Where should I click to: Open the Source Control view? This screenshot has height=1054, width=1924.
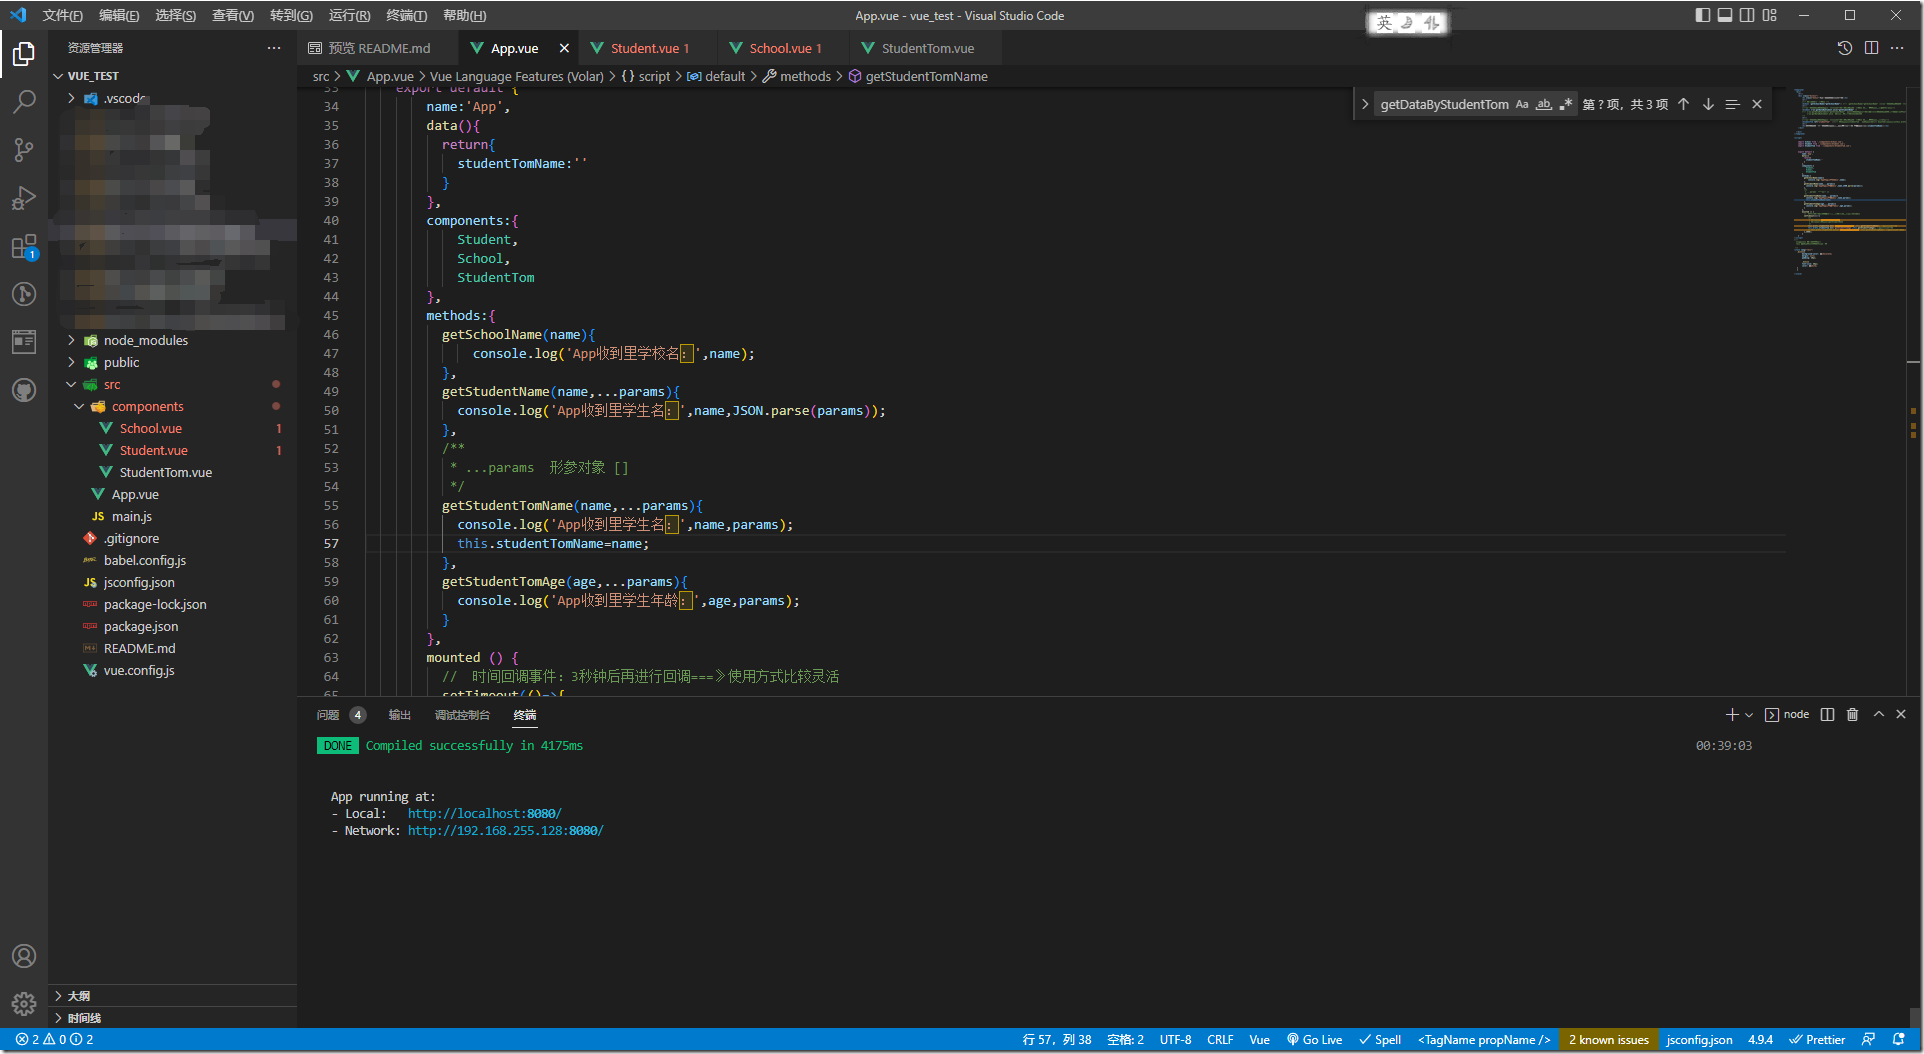(x=24, y=150)
